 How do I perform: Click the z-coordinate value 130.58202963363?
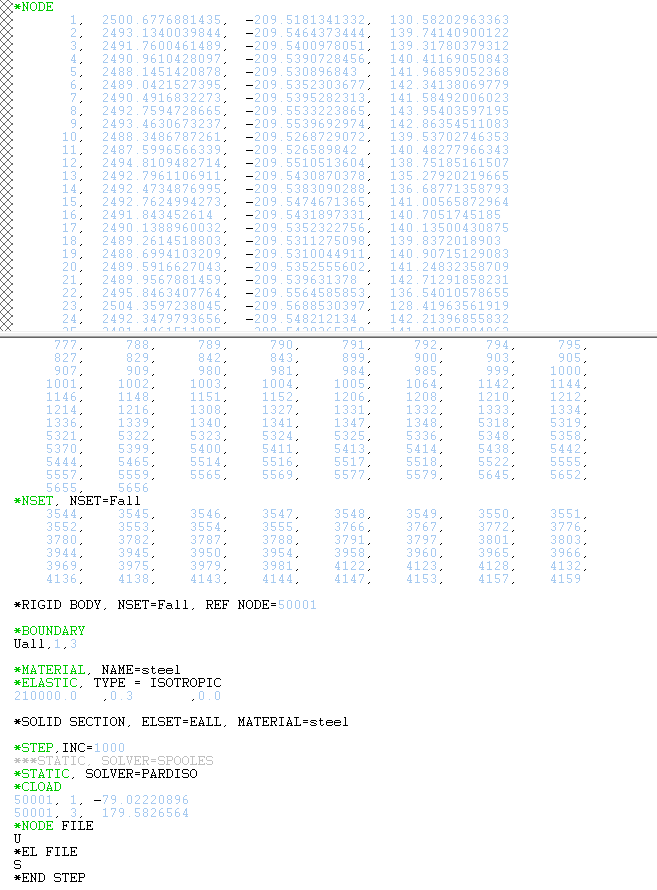pos(449,20)
